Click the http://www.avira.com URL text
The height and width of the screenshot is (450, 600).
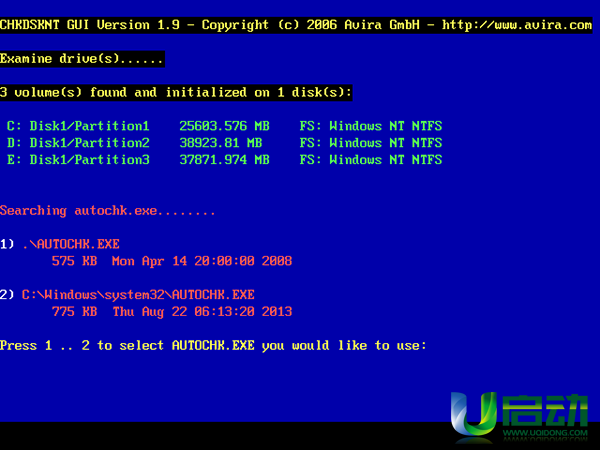(517, 25)
